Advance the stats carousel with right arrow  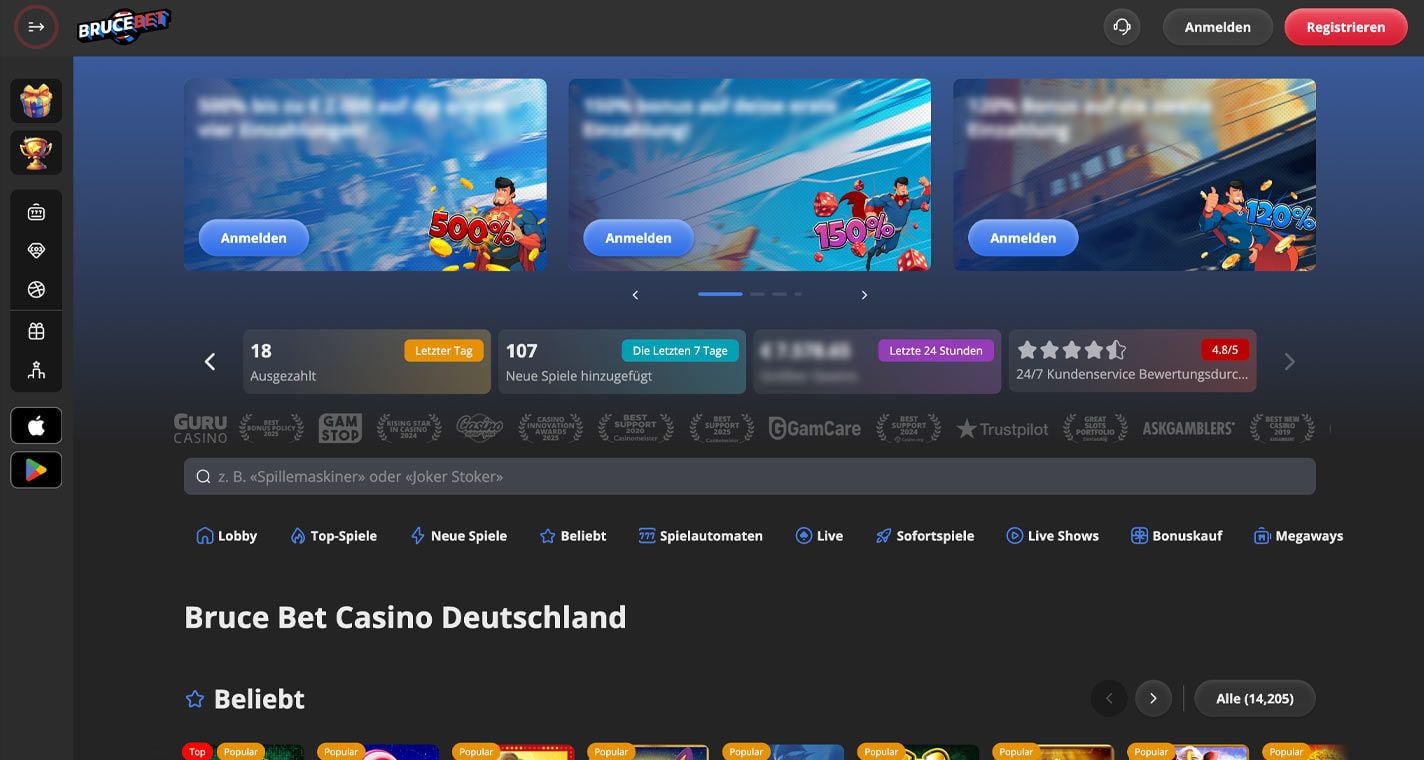coord(1289,362)
